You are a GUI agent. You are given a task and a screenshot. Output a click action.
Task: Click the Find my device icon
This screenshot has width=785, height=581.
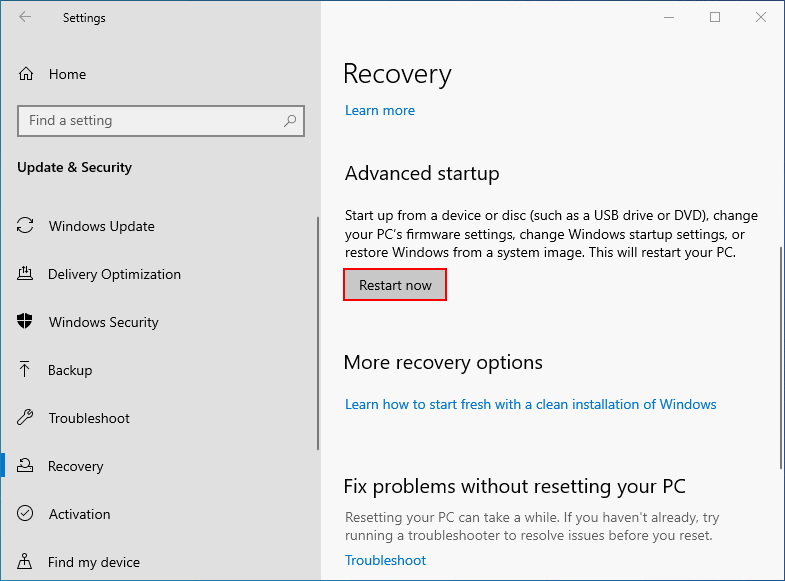[x=26, y=562]
